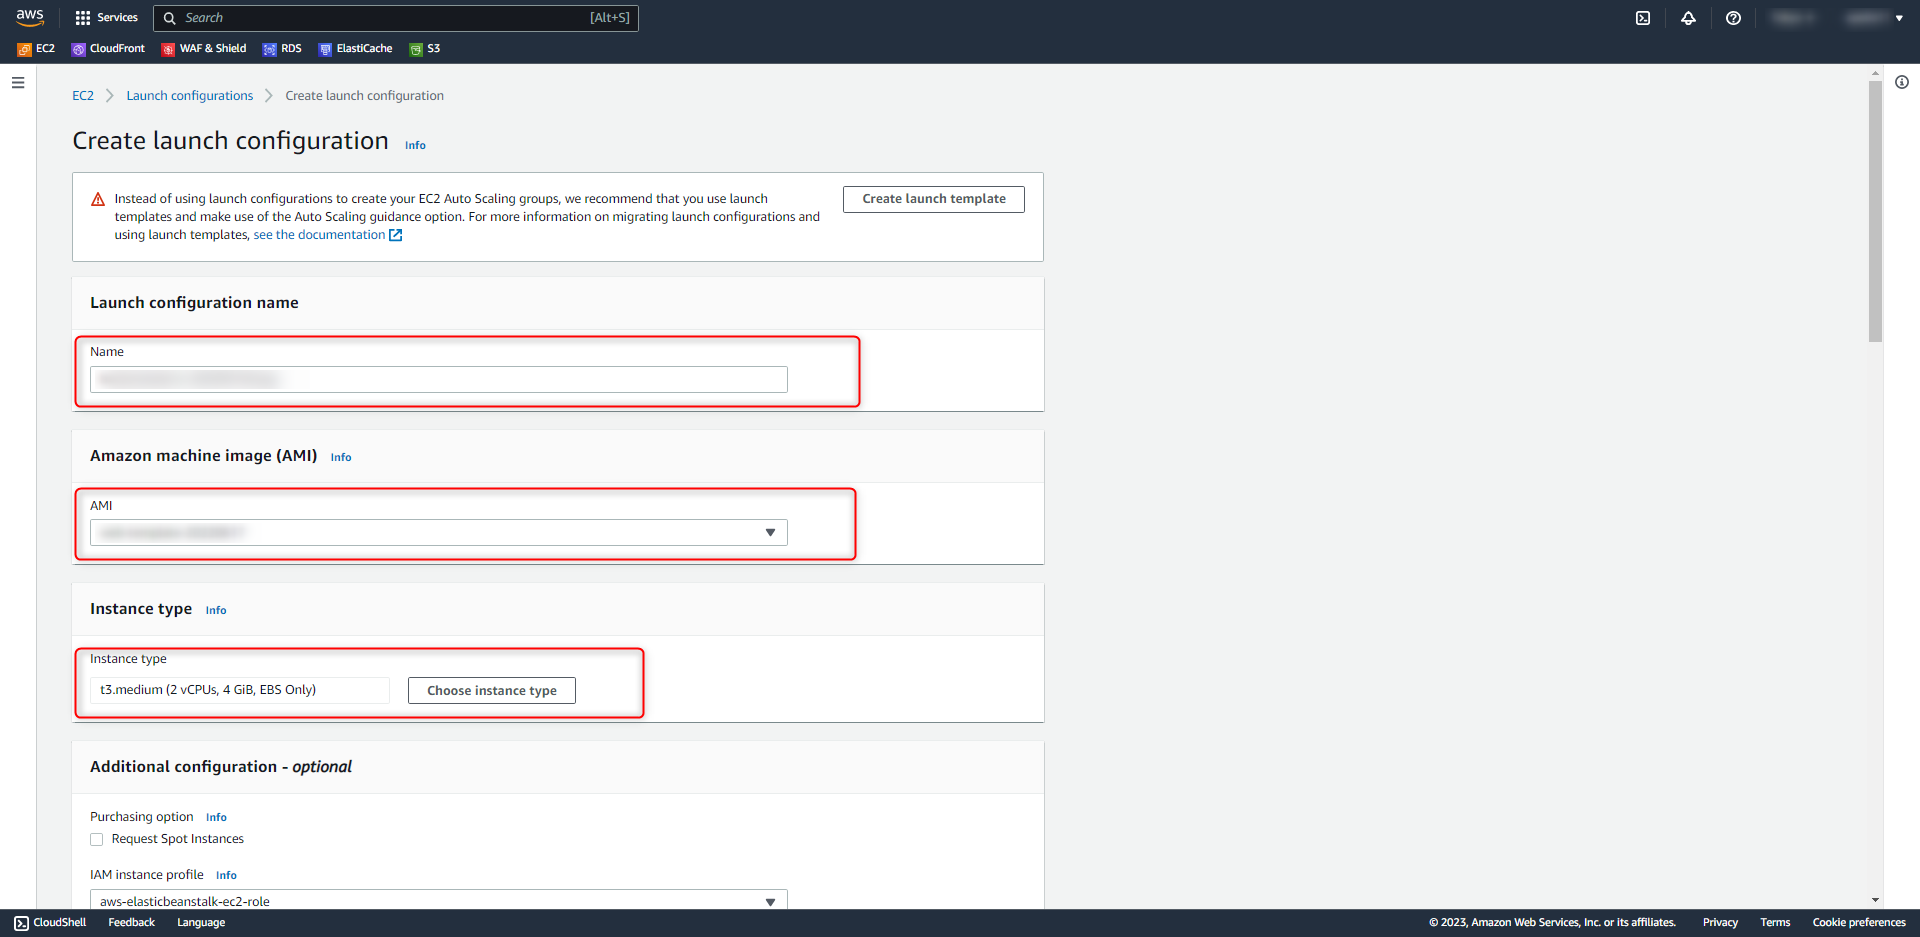Open the Privacy link
The height and width of the screenshot is (937, 1920).
click(1720, 923)
